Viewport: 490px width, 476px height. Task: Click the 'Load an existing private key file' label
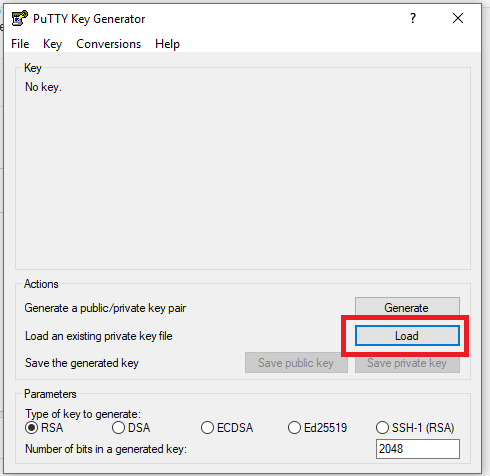click(99, 336)
